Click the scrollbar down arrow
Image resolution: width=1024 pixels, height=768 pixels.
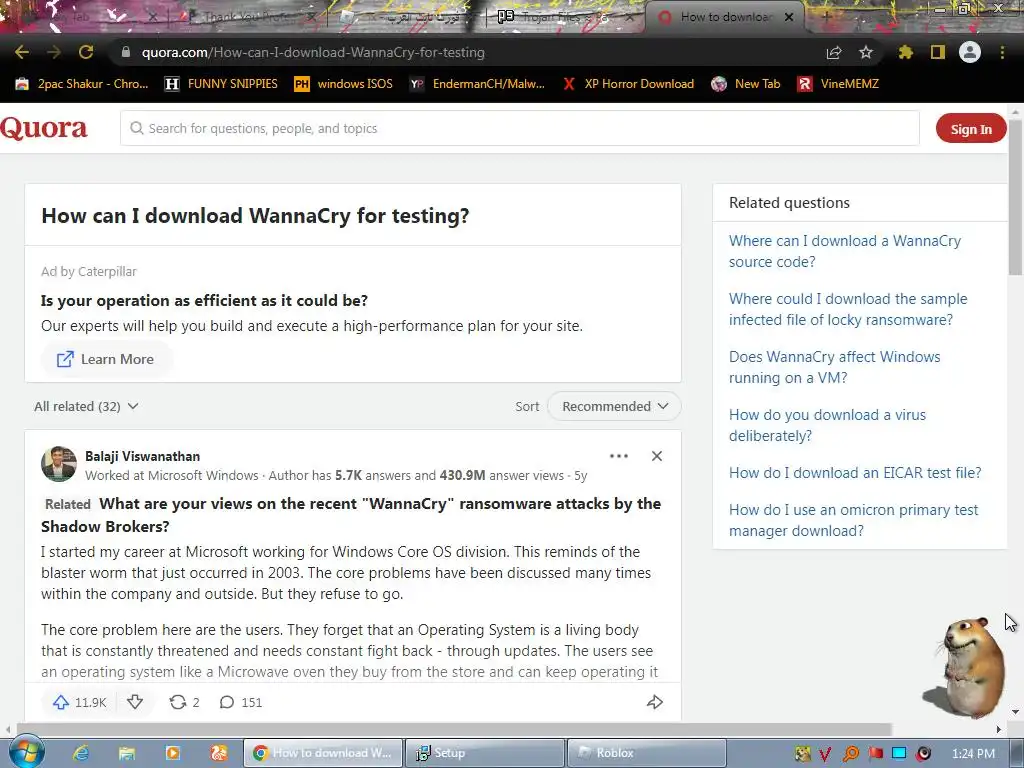coord(1015,712)
